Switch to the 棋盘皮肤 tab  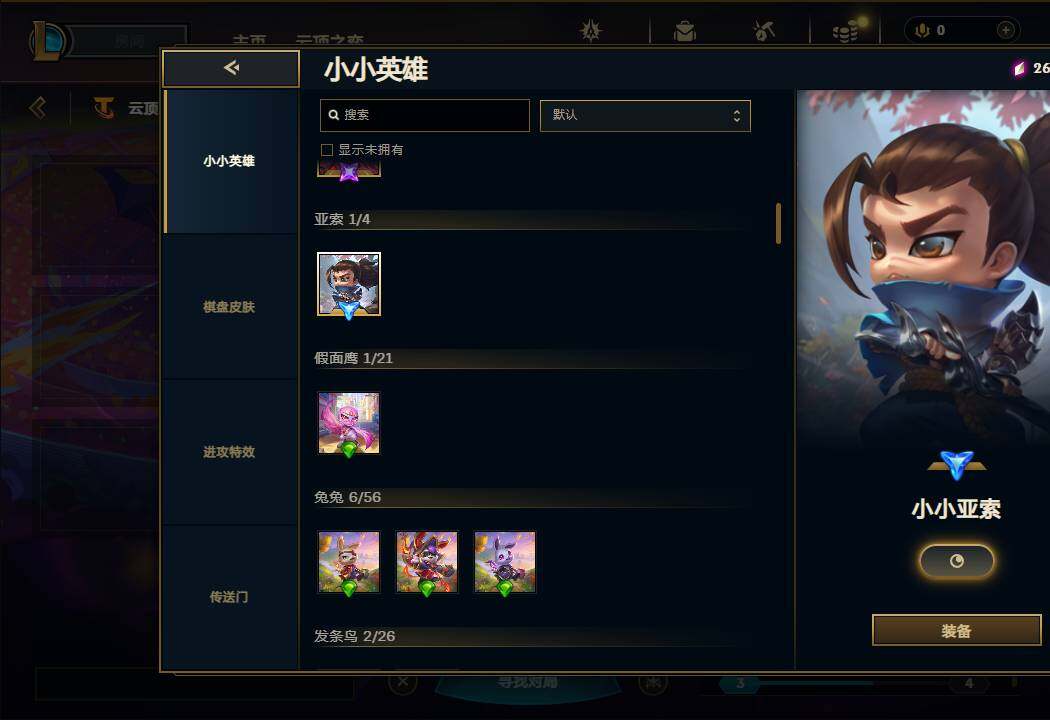(x=229, y=307)
